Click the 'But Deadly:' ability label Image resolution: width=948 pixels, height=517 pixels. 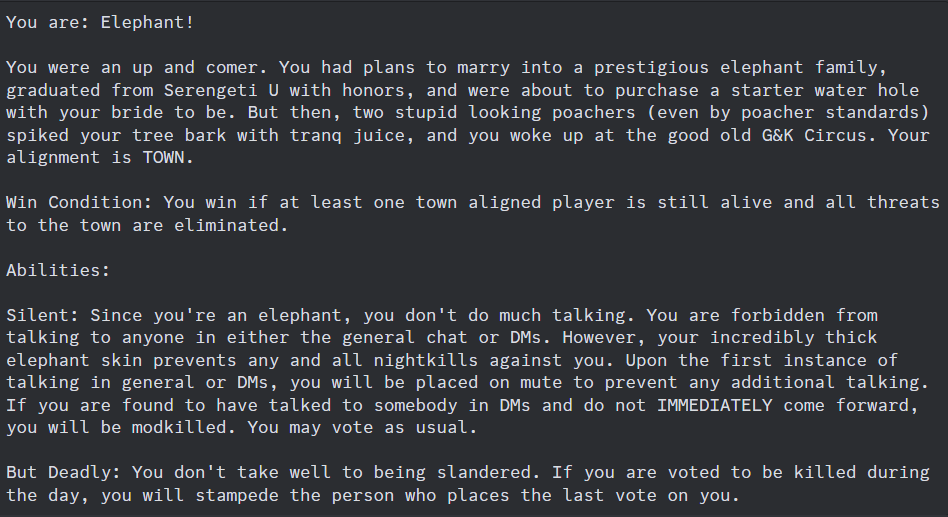[x=63, y=472]
